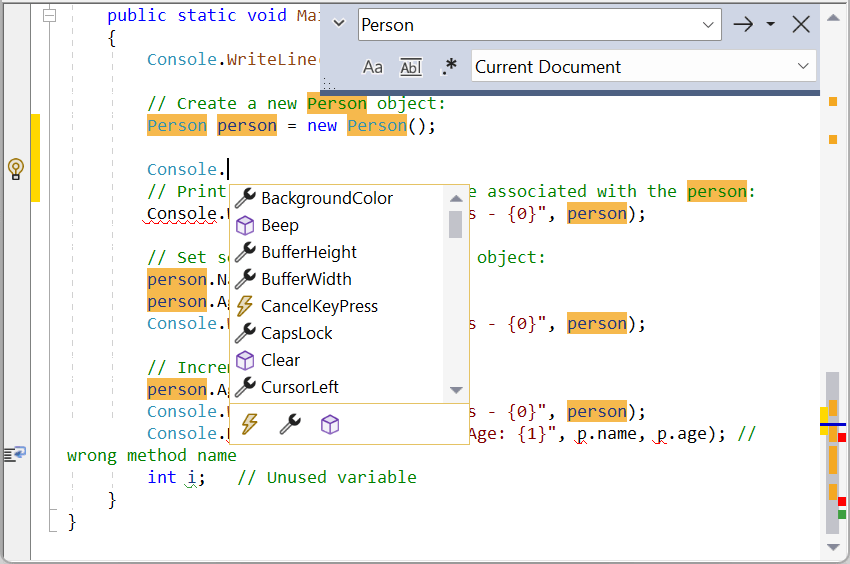This screenshot has height=564, width=850.
Task: Close the Find panel
Action: tap(801, 24)
